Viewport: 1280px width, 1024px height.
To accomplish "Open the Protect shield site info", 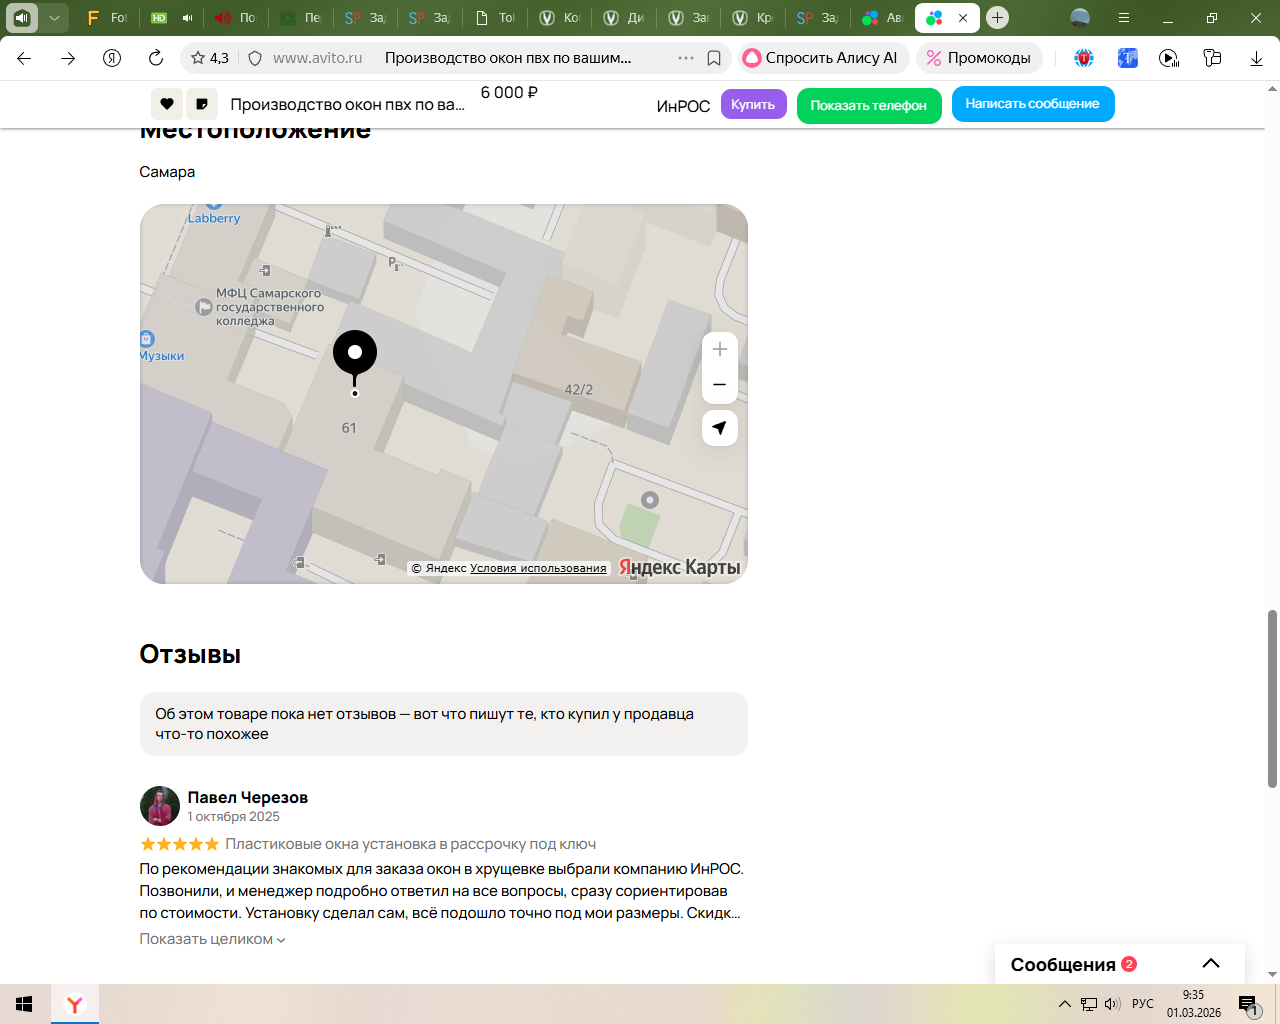I will pyautogui.click(x=255, y=58).
